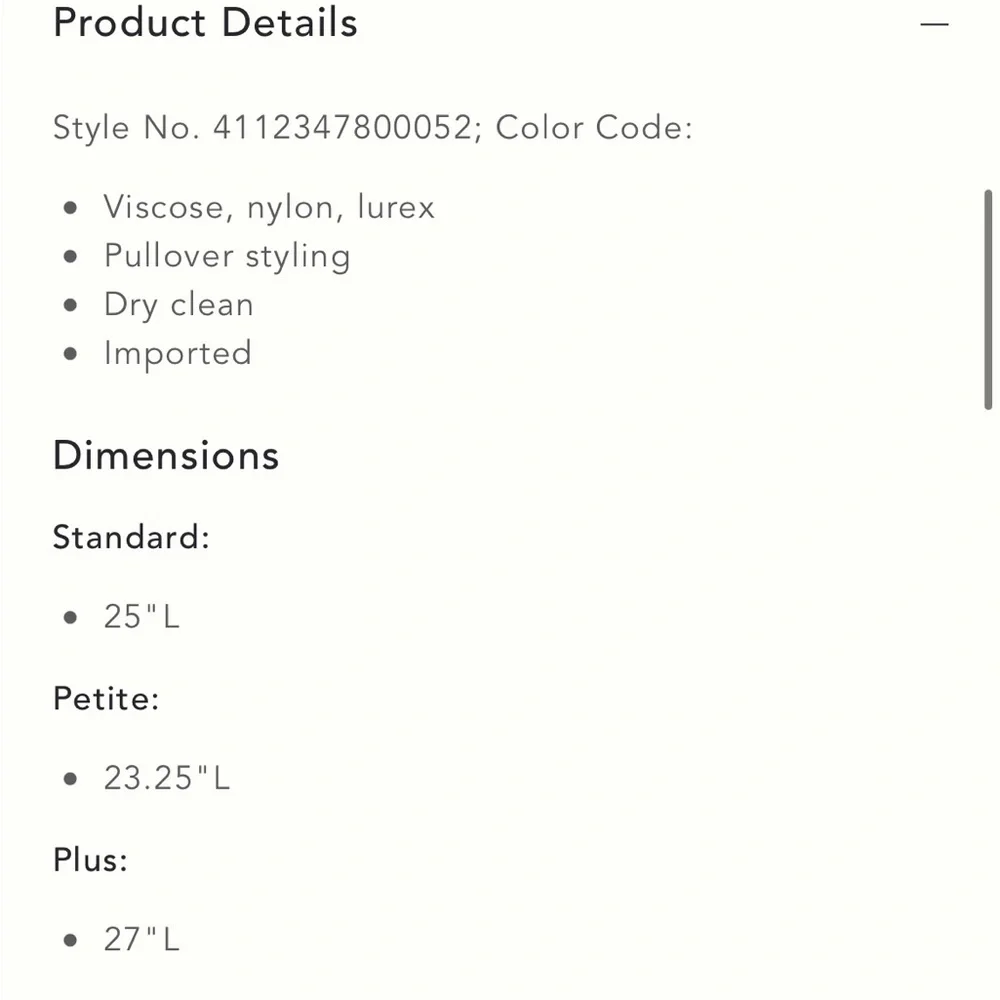Click the word lurex in materials
This screenshot has height=1000, width=1000.
pyautogui.click(x=396, y=207)
